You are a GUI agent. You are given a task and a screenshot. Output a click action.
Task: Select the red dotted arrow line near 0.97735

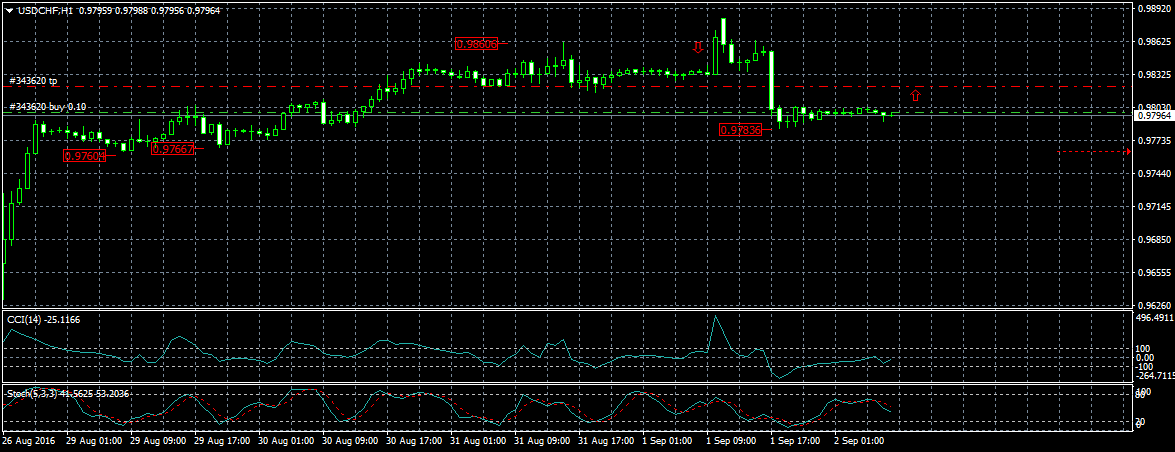[1094, 151]
